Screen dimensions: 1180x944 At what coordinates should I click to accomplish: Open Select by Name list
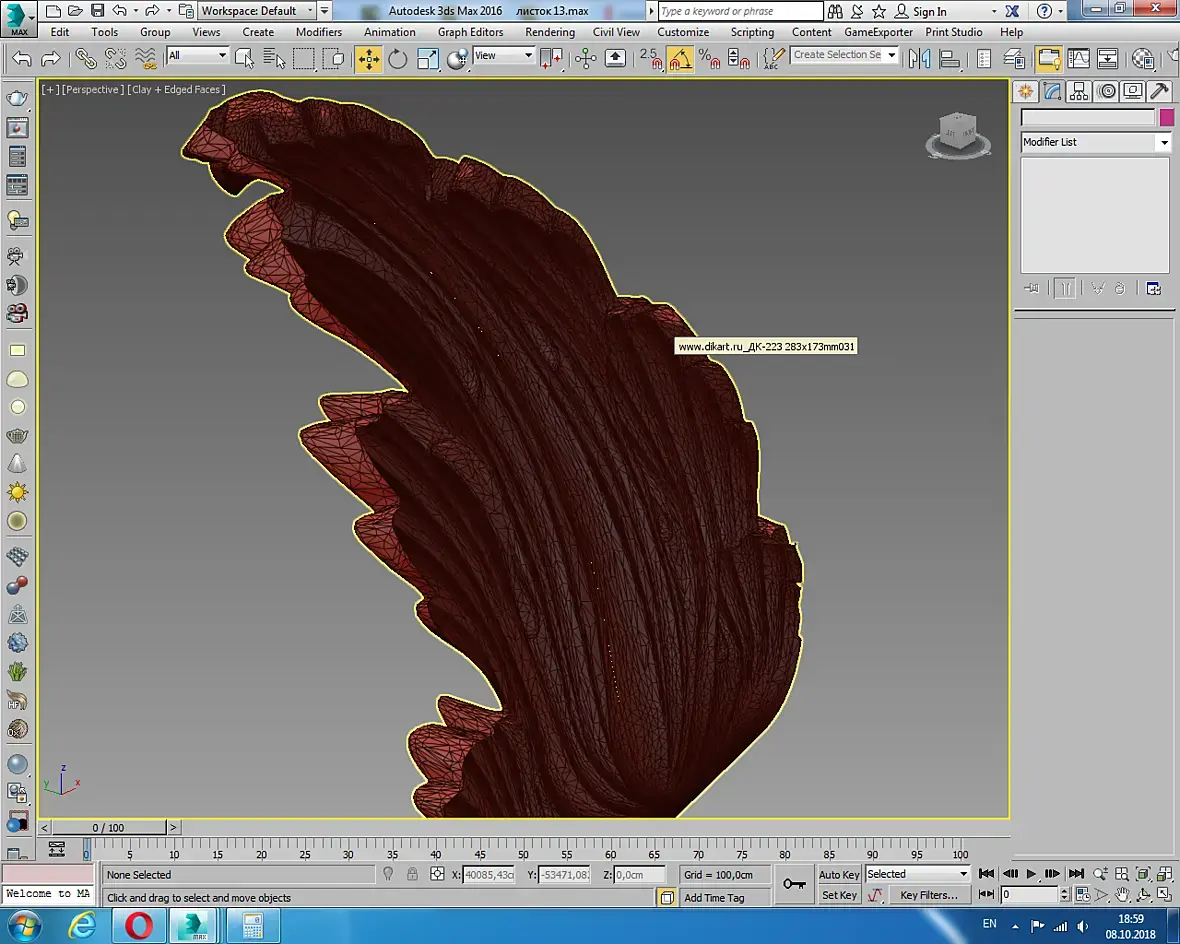pos(273,59)
